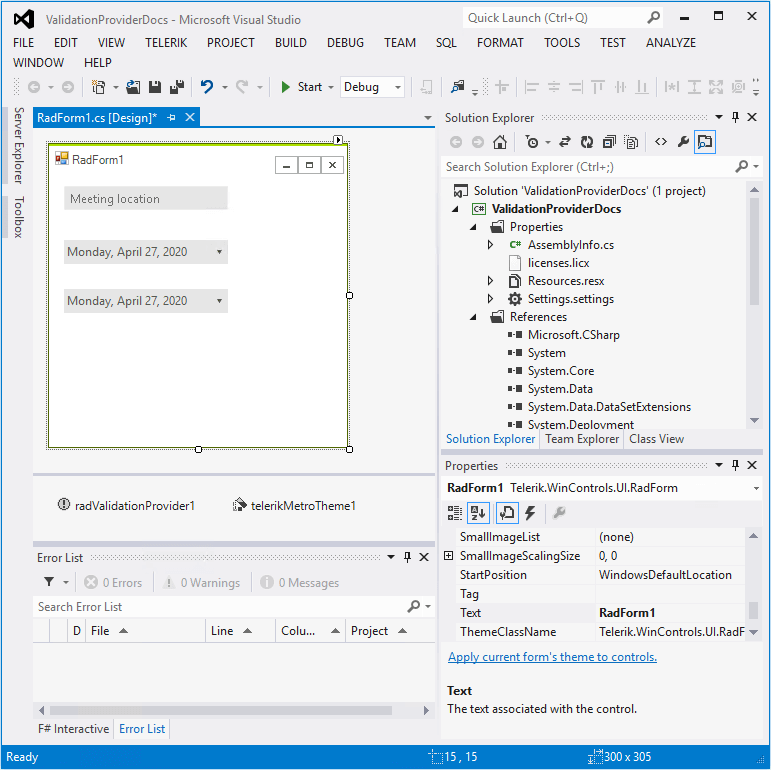771x770 pixels.
Task: Pin the Solution Explorer panel
Action: click(x=735, y=118)
